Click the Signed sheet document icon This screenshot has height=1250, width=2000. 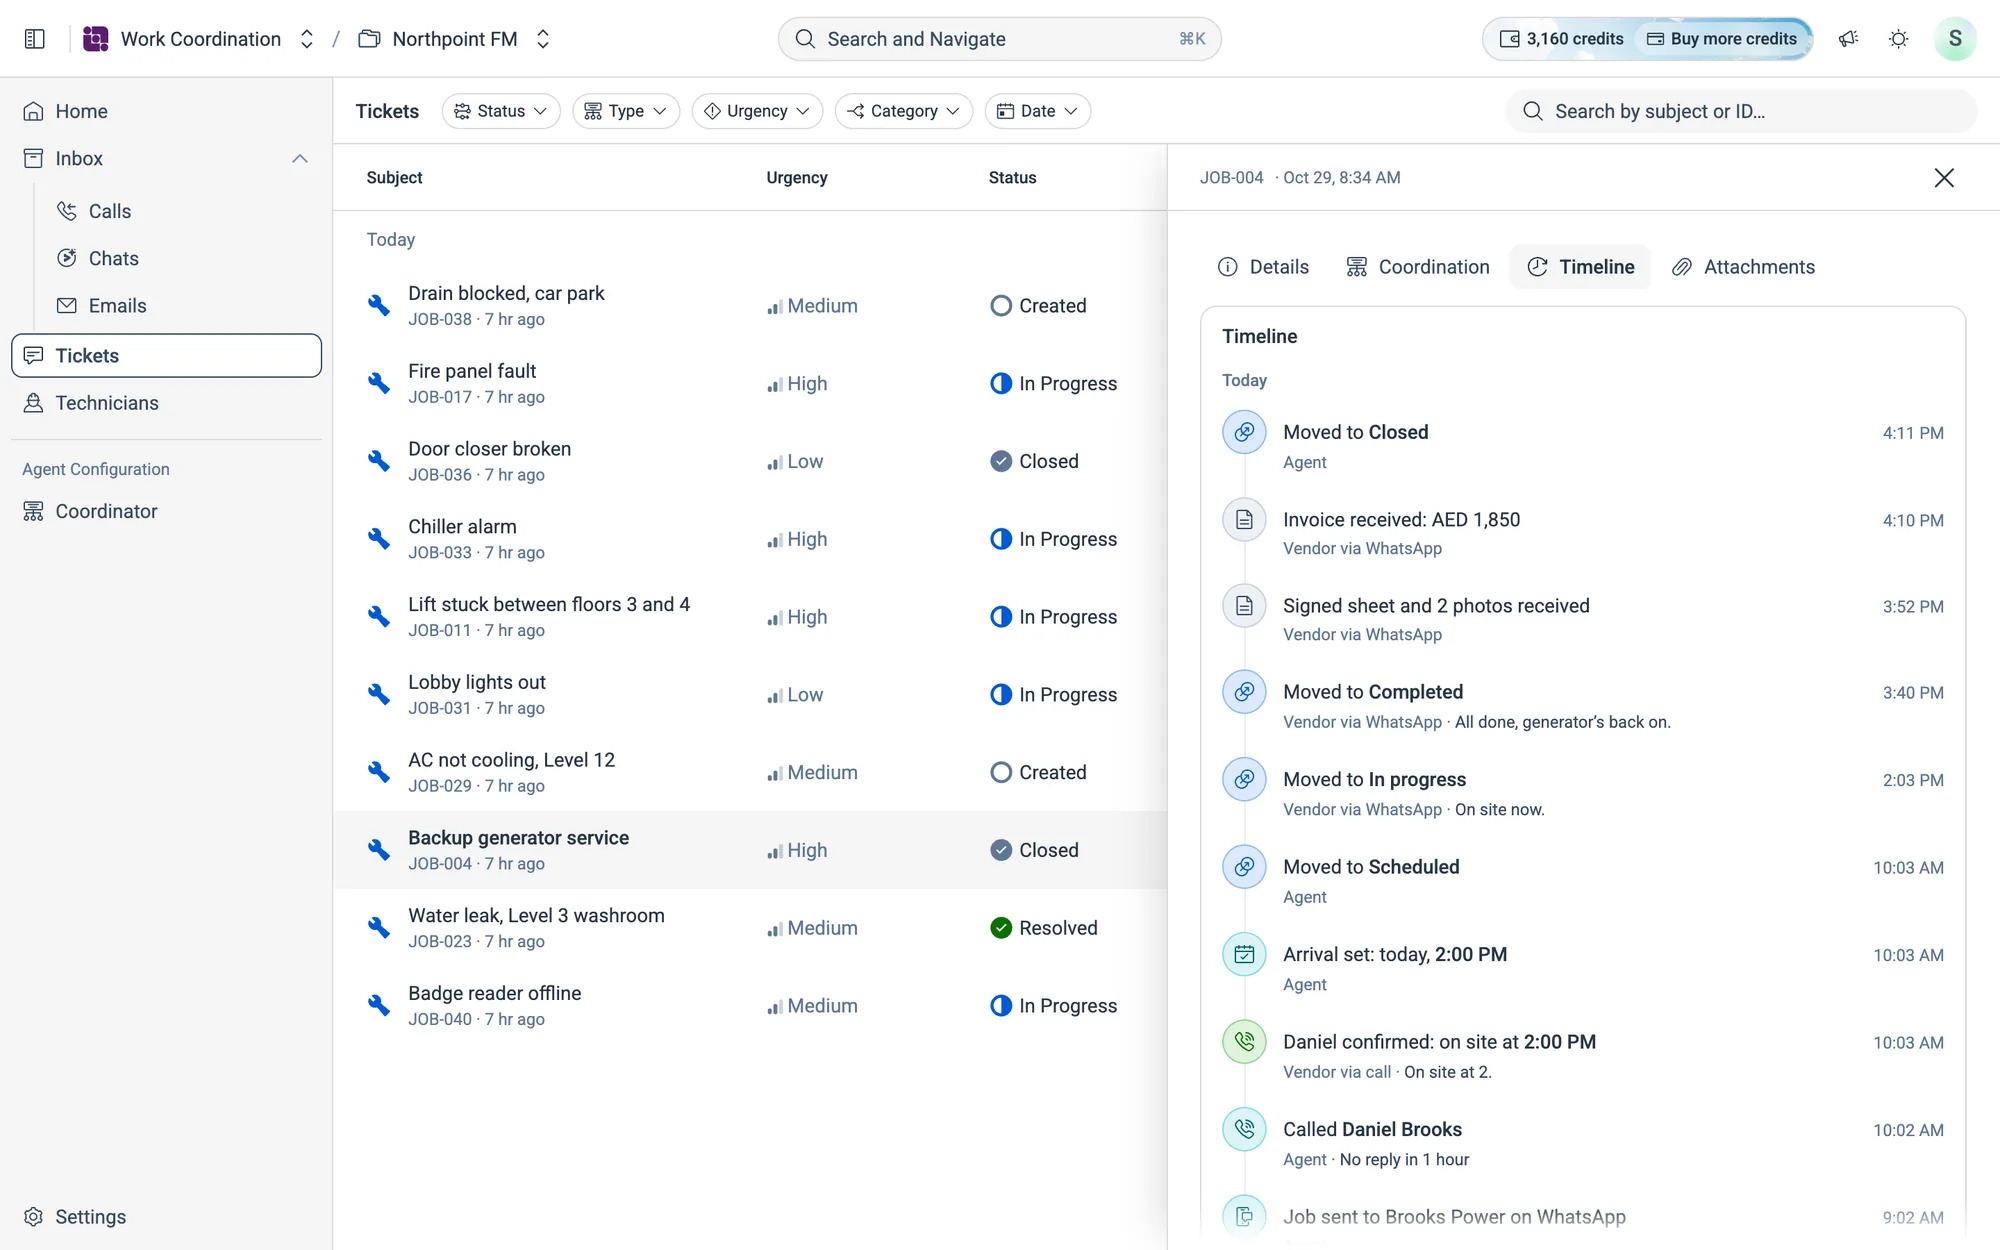[1244, 605]
